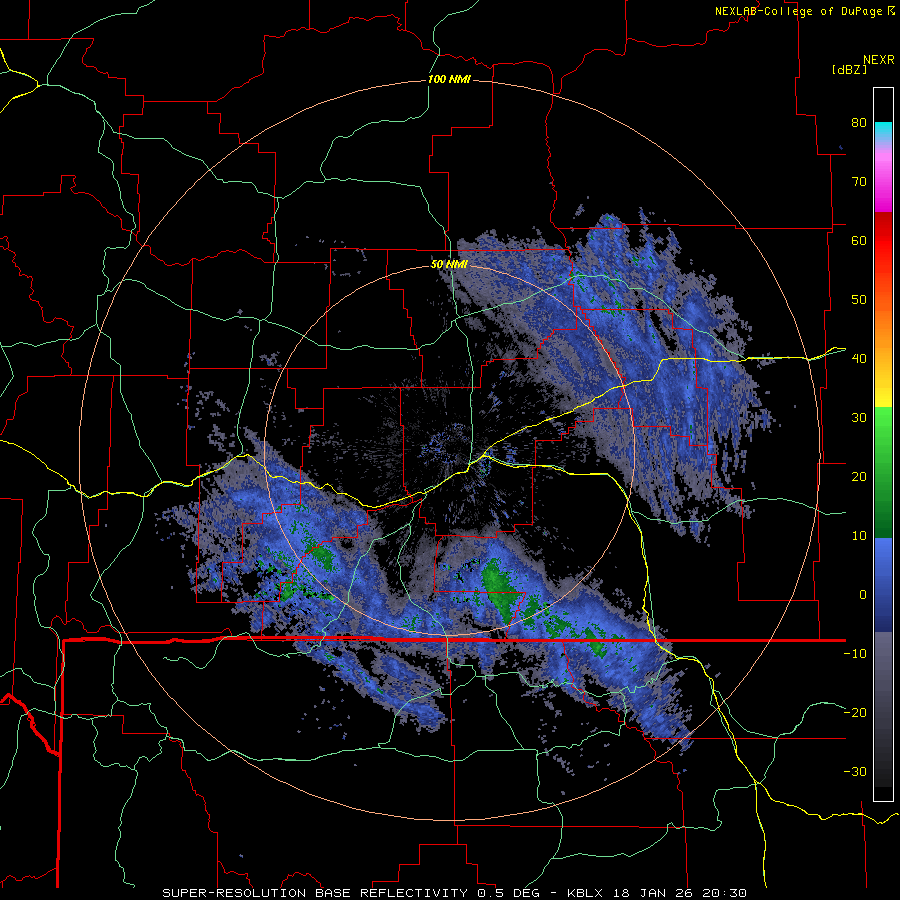Click the -20 value on dBZ scale
Screen dimensions: 900x900
point(855,713)
